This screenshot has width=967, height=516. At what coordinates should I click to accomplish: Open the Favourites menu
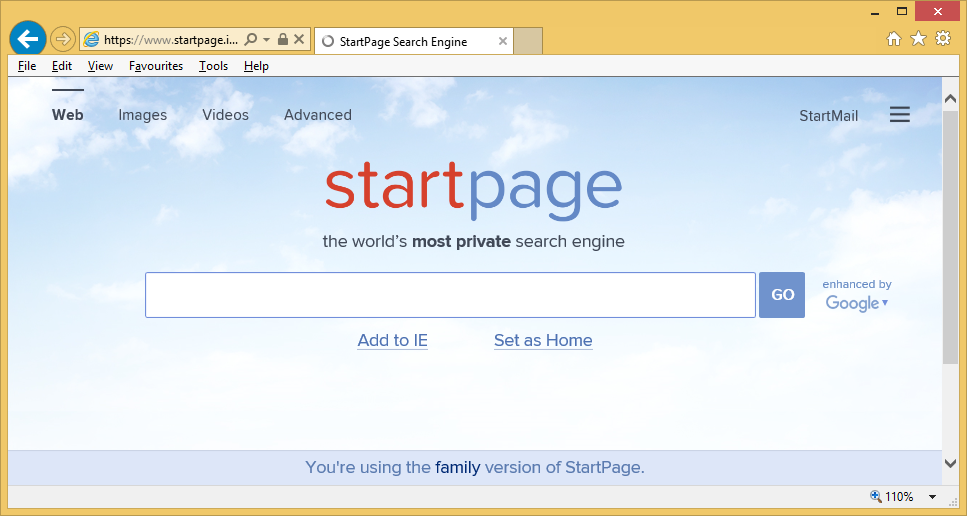[x=156, y=66]
